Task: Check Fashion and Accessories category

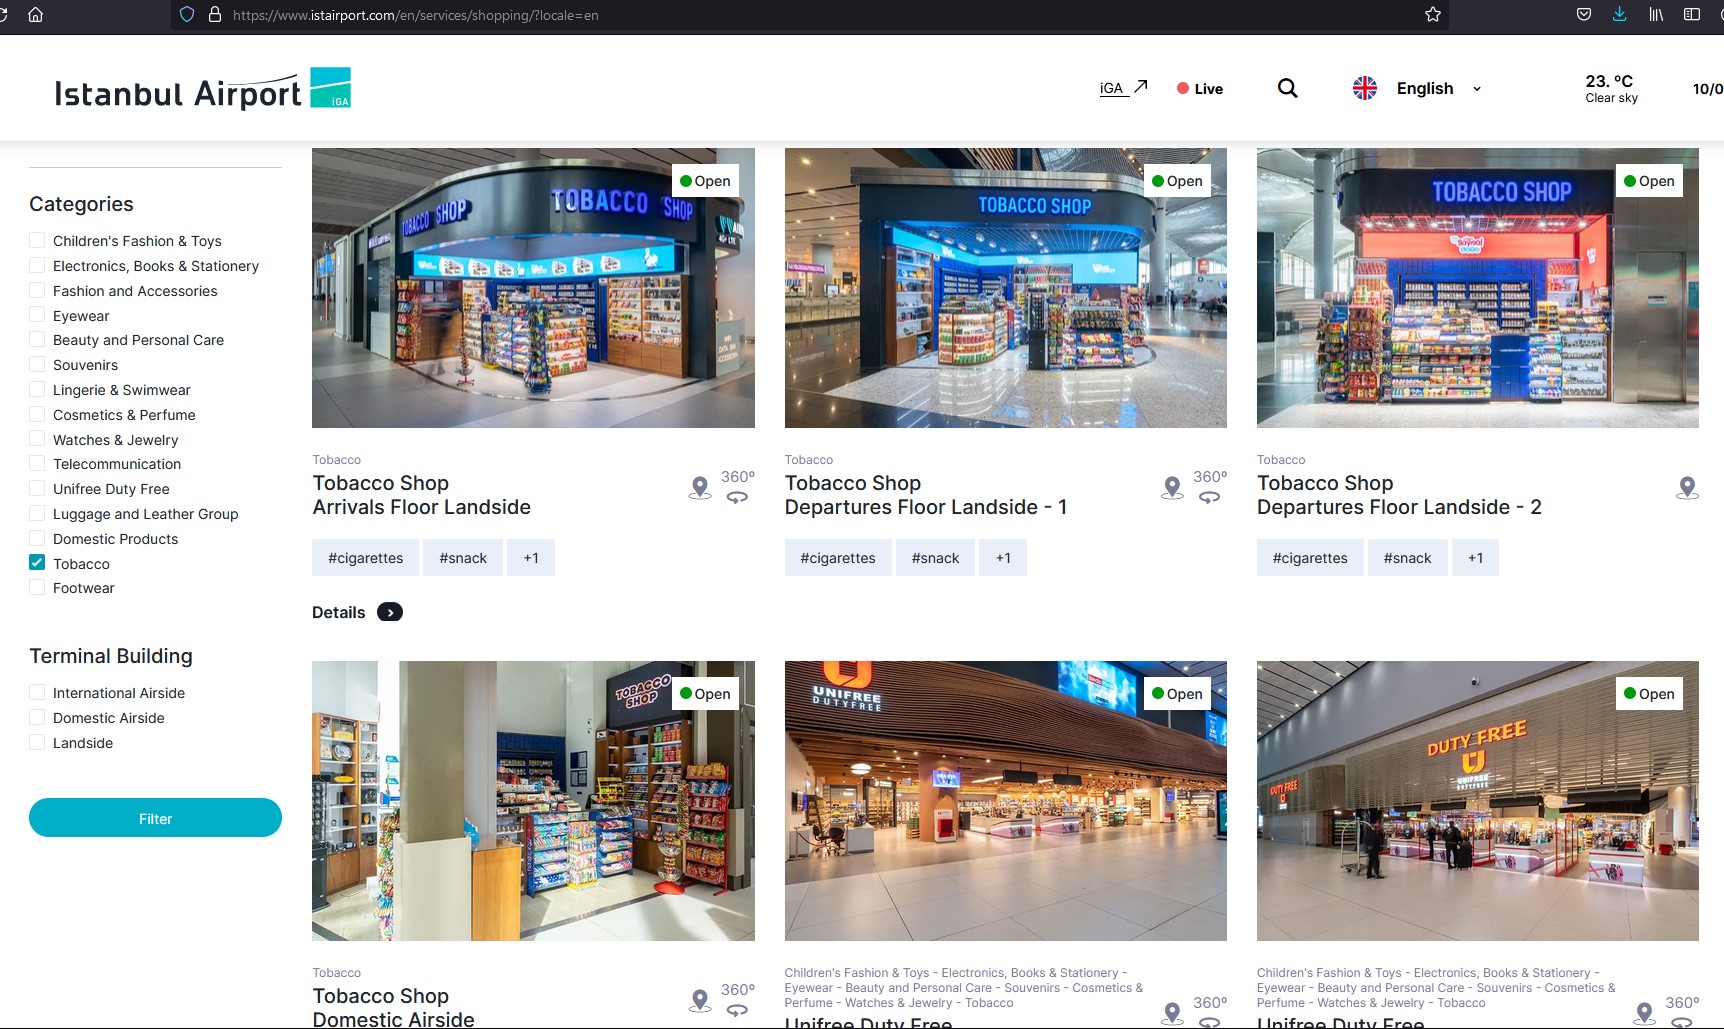Action: [37, 290]
